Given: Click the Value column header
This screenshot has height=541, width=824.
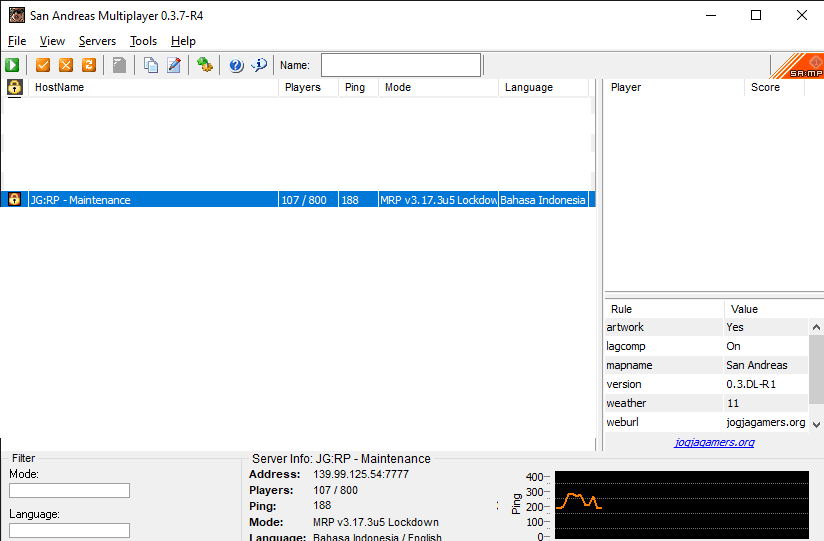Looking at the screenshot, I should click(x=766, y=309).
